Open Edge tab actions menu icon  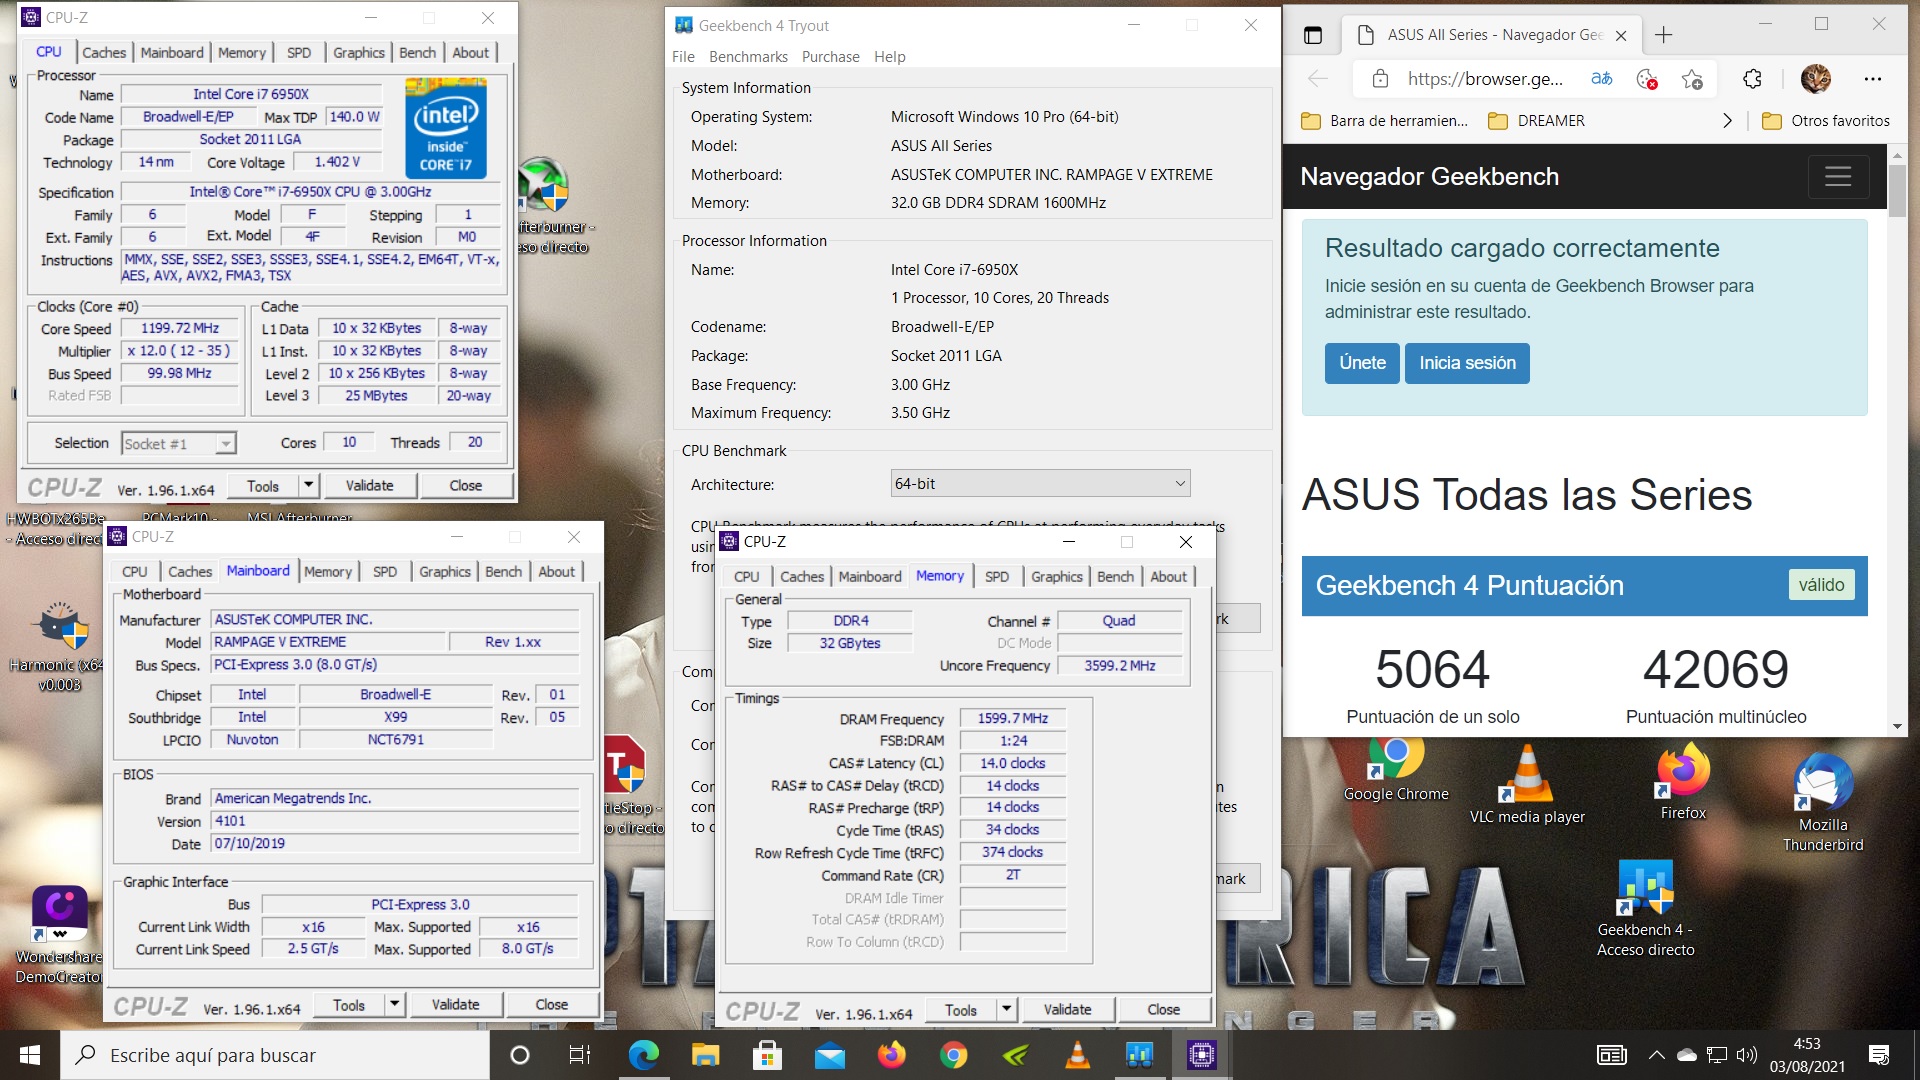click(1313, 35)
